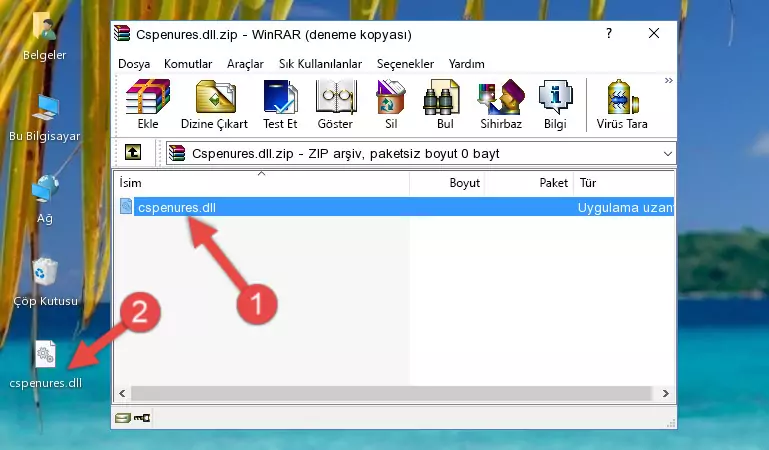Select the cspenures.dll desktop file

[45, 365]
